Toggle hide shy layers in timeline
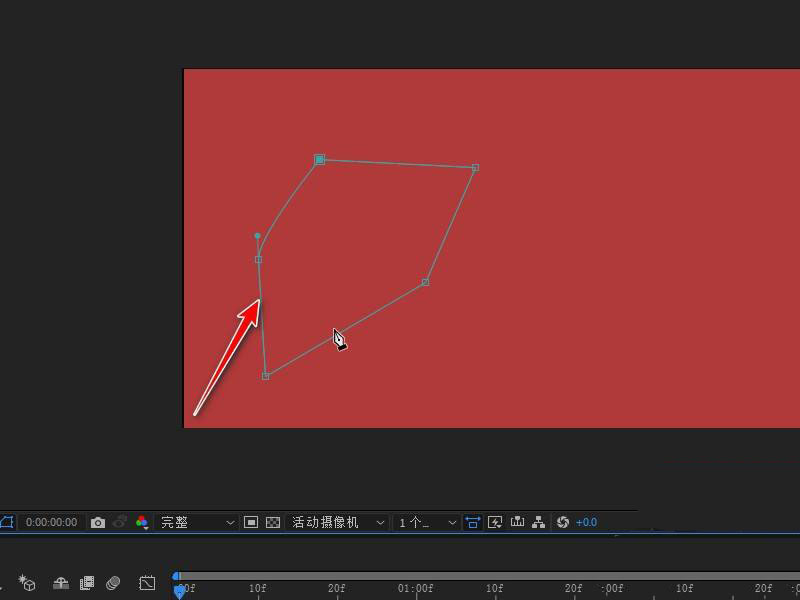The width and height of the screenshot is (800, 600). point(61,583)
